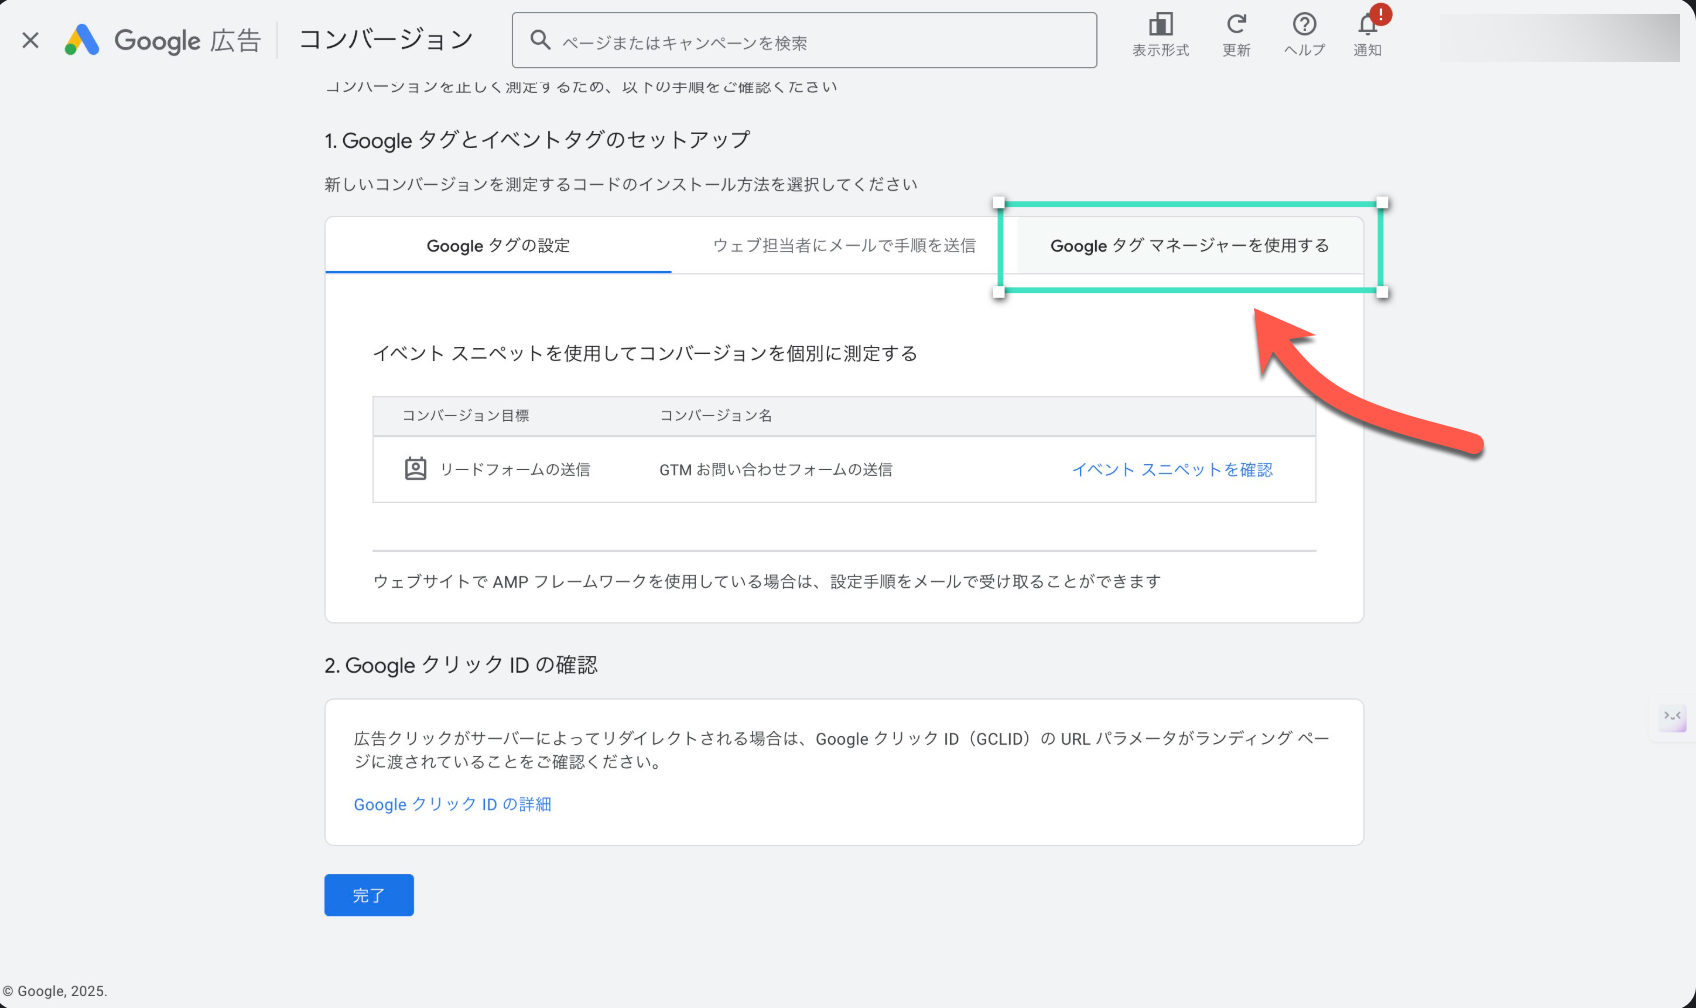Switch to ウェブ担当者にメールで手順を送信 tab
The image size is (1696, 1008).
pos(844,246)
